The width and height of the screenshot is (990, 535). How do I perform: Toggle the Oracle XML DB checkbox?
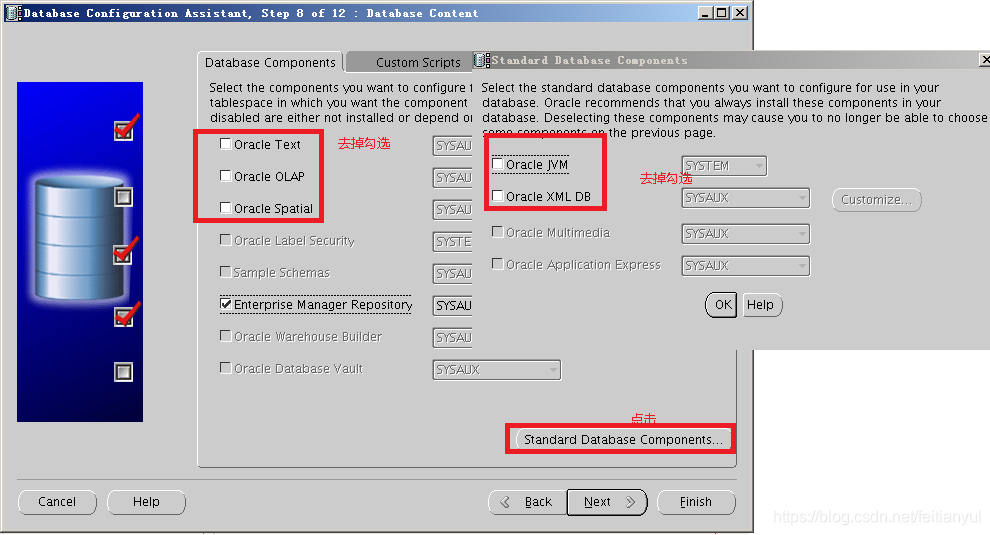pyautogui.click(x=498, y=196)
